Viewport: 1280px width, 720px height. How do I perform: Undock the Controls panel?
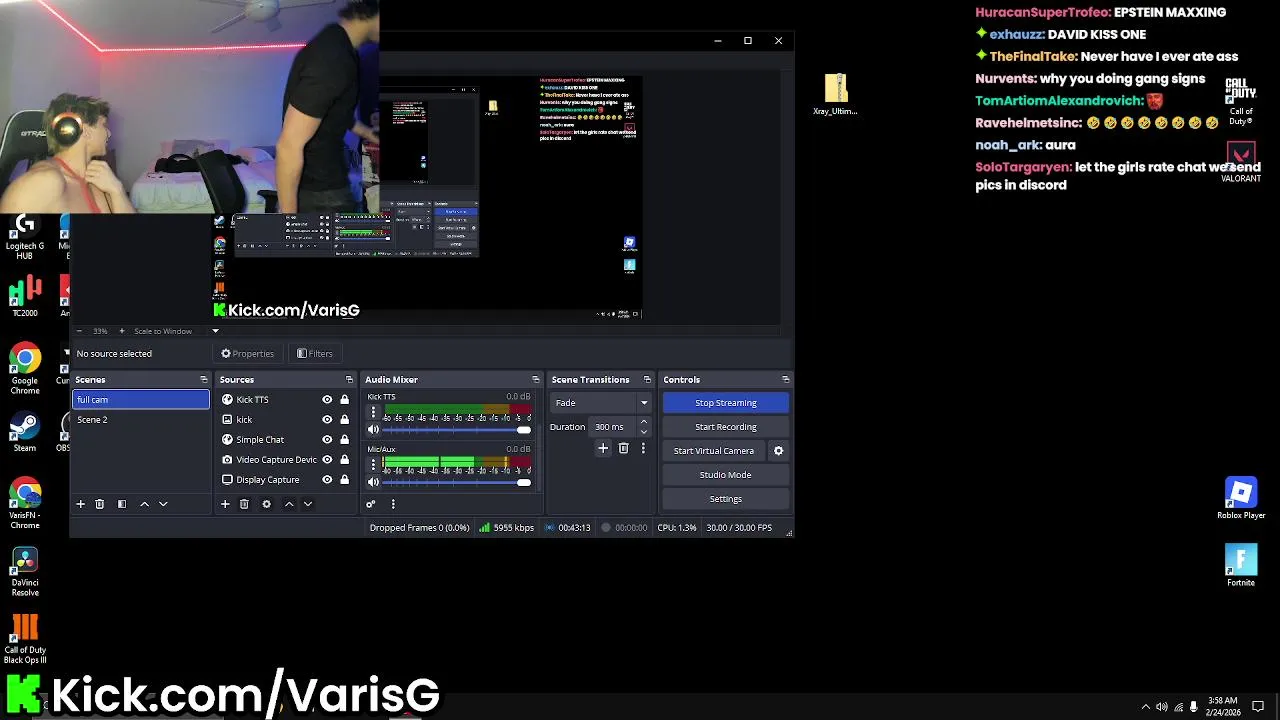[x=785, y=380]
